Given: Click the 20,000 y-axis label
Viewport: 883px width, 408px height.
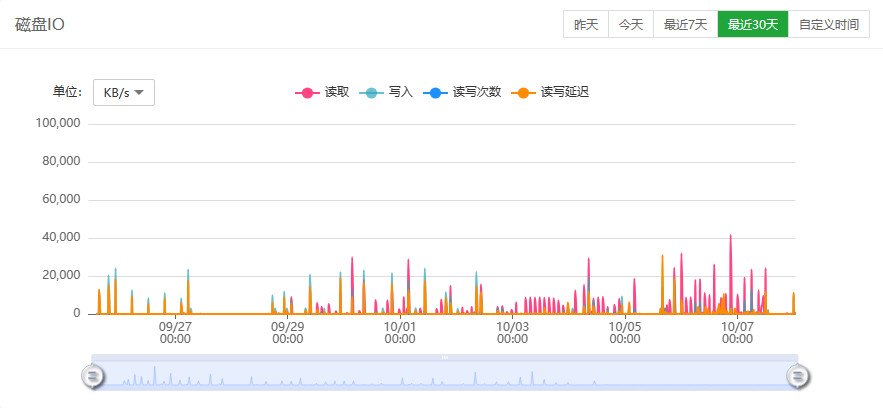Looking at the screenshot, I should pos(61,276).
